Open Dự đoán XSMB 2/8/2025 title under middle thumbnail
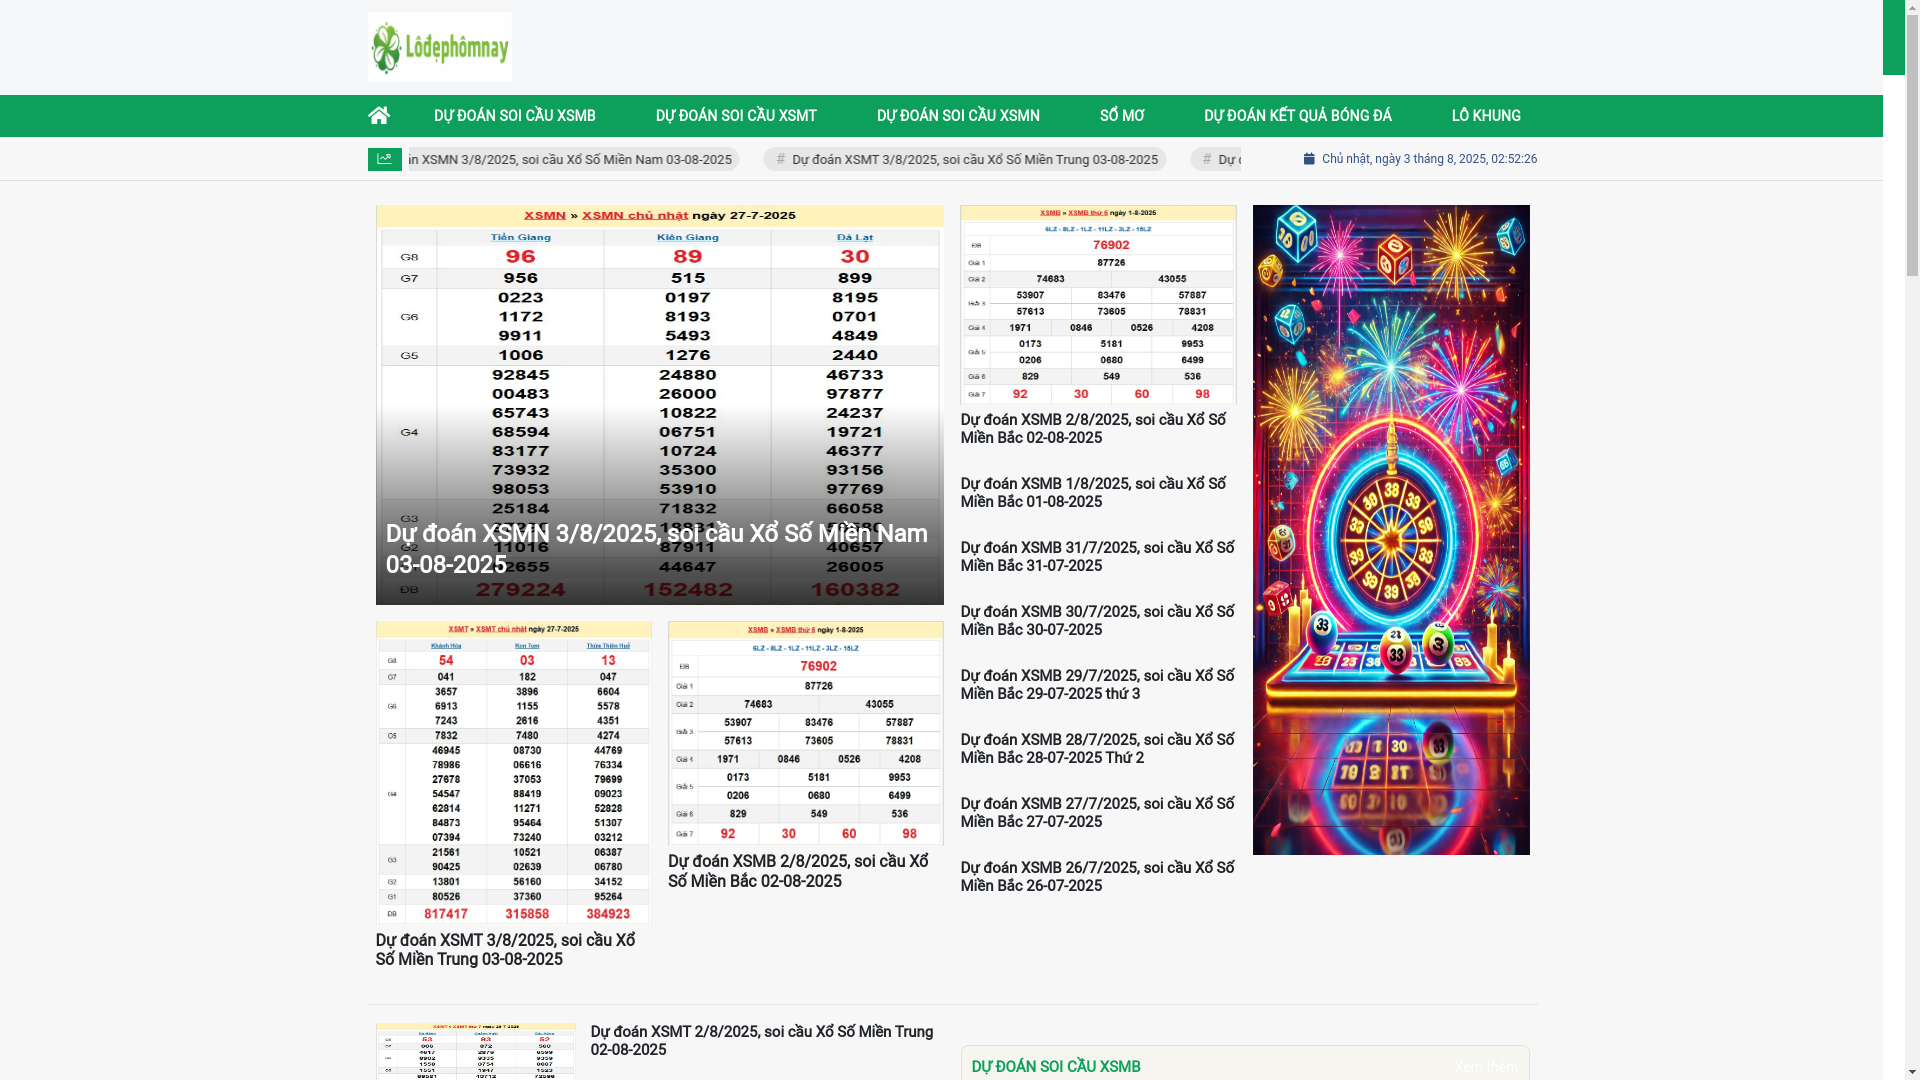The width and height of the screenshot is (1920, 1080). pos(798,871)
